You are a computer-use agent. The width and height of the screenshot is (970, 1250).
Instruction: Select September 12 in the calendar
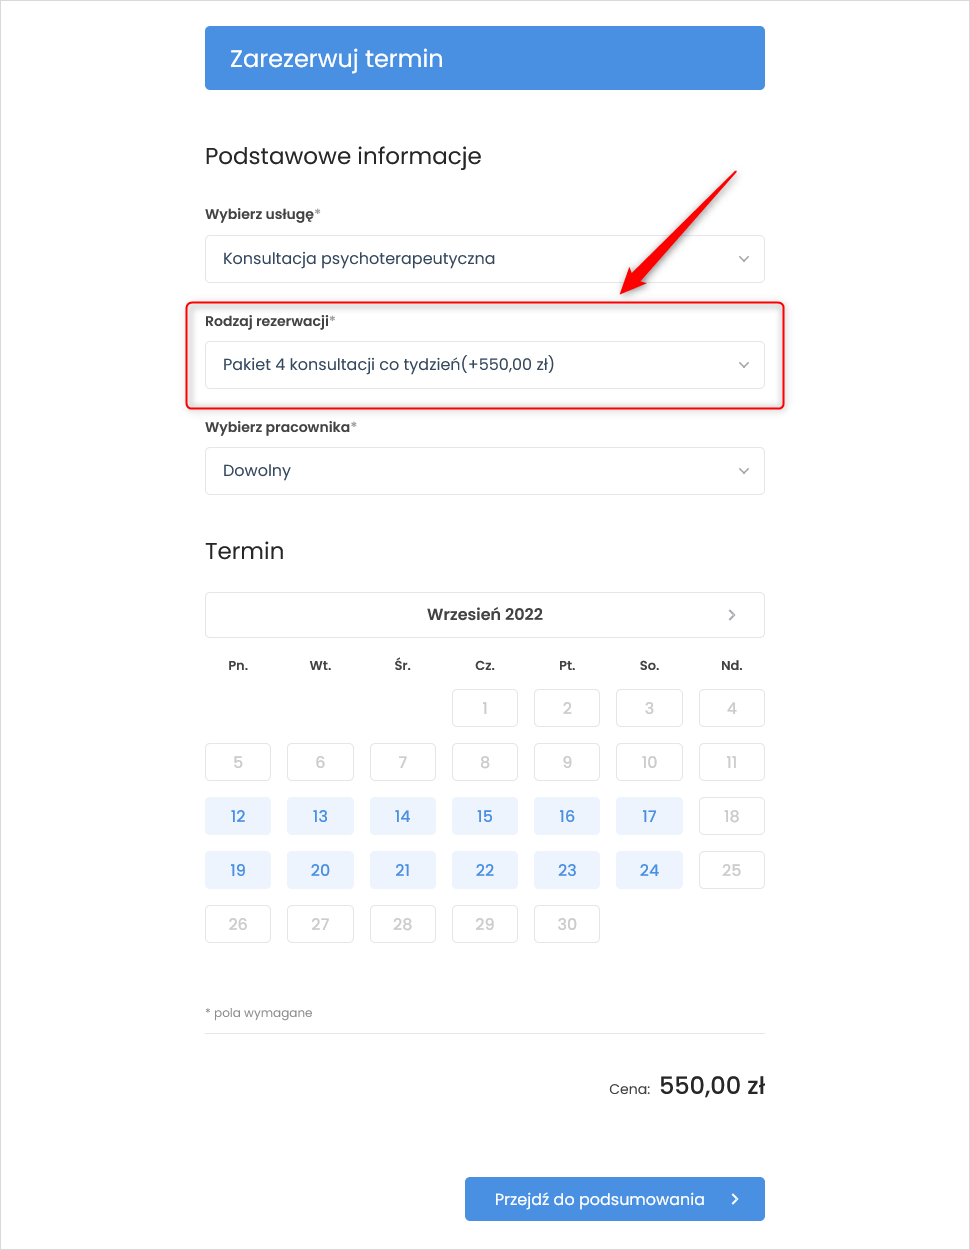[238, 816]
